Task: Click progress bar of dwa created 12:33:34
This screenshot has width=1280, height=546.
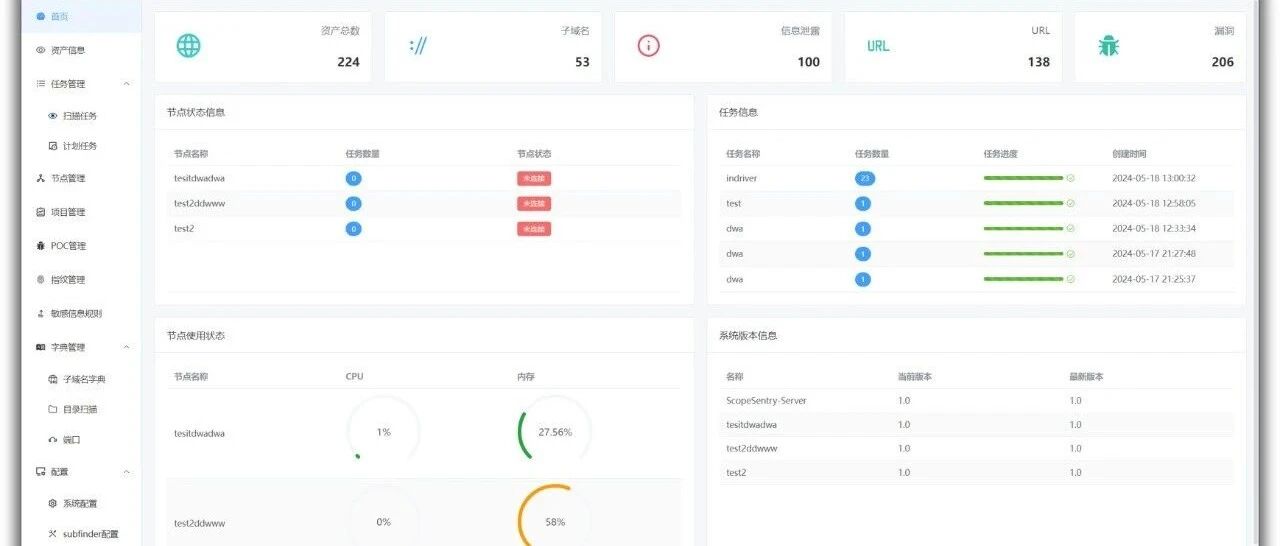Action: coord(1023,229)
